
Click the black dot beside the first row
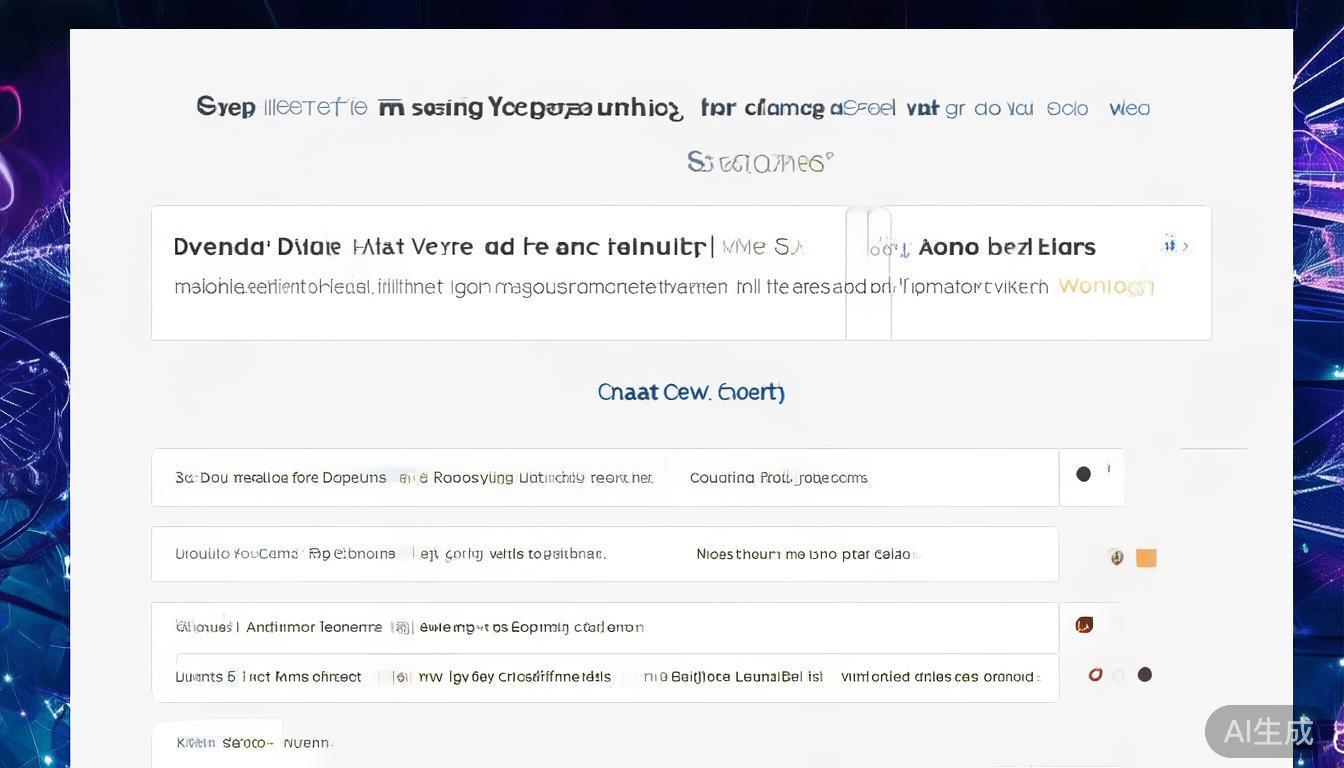tap(1083, 474)
